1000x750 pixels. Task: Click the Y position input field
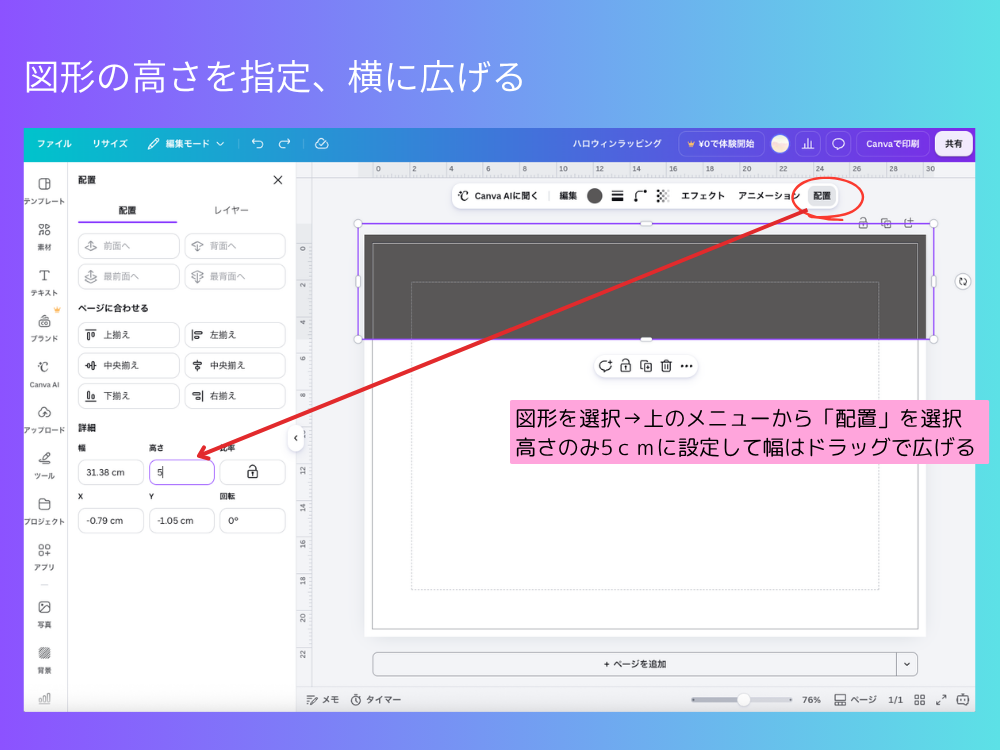point(182,520)
